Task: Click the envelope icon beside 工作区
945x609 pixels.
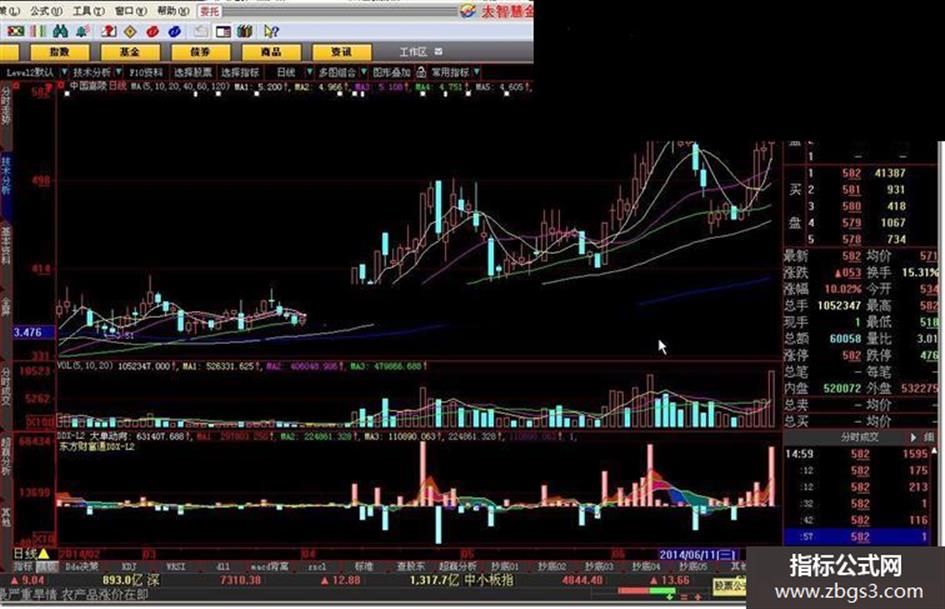Action: click(438, 52)
